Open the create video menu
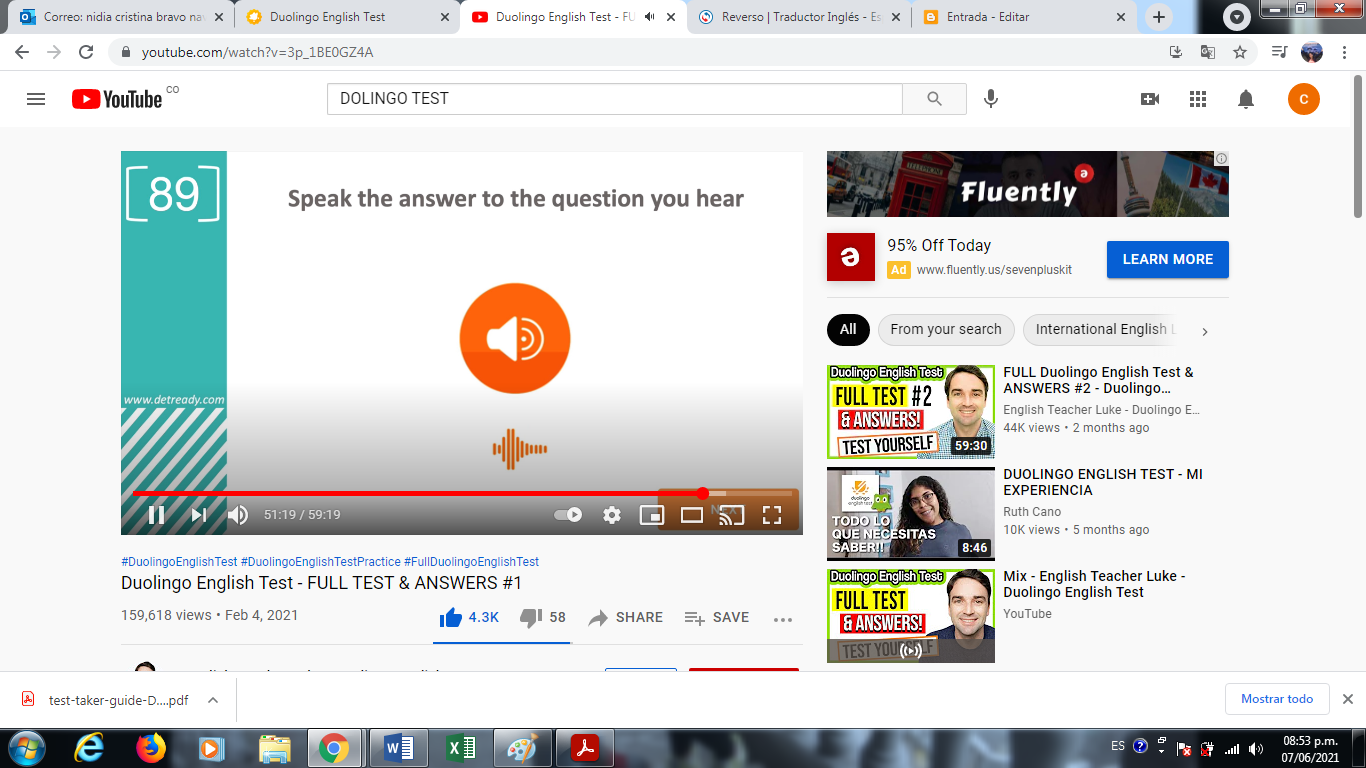Viewport: 1366px width, 768px height. click(1150, 99)
